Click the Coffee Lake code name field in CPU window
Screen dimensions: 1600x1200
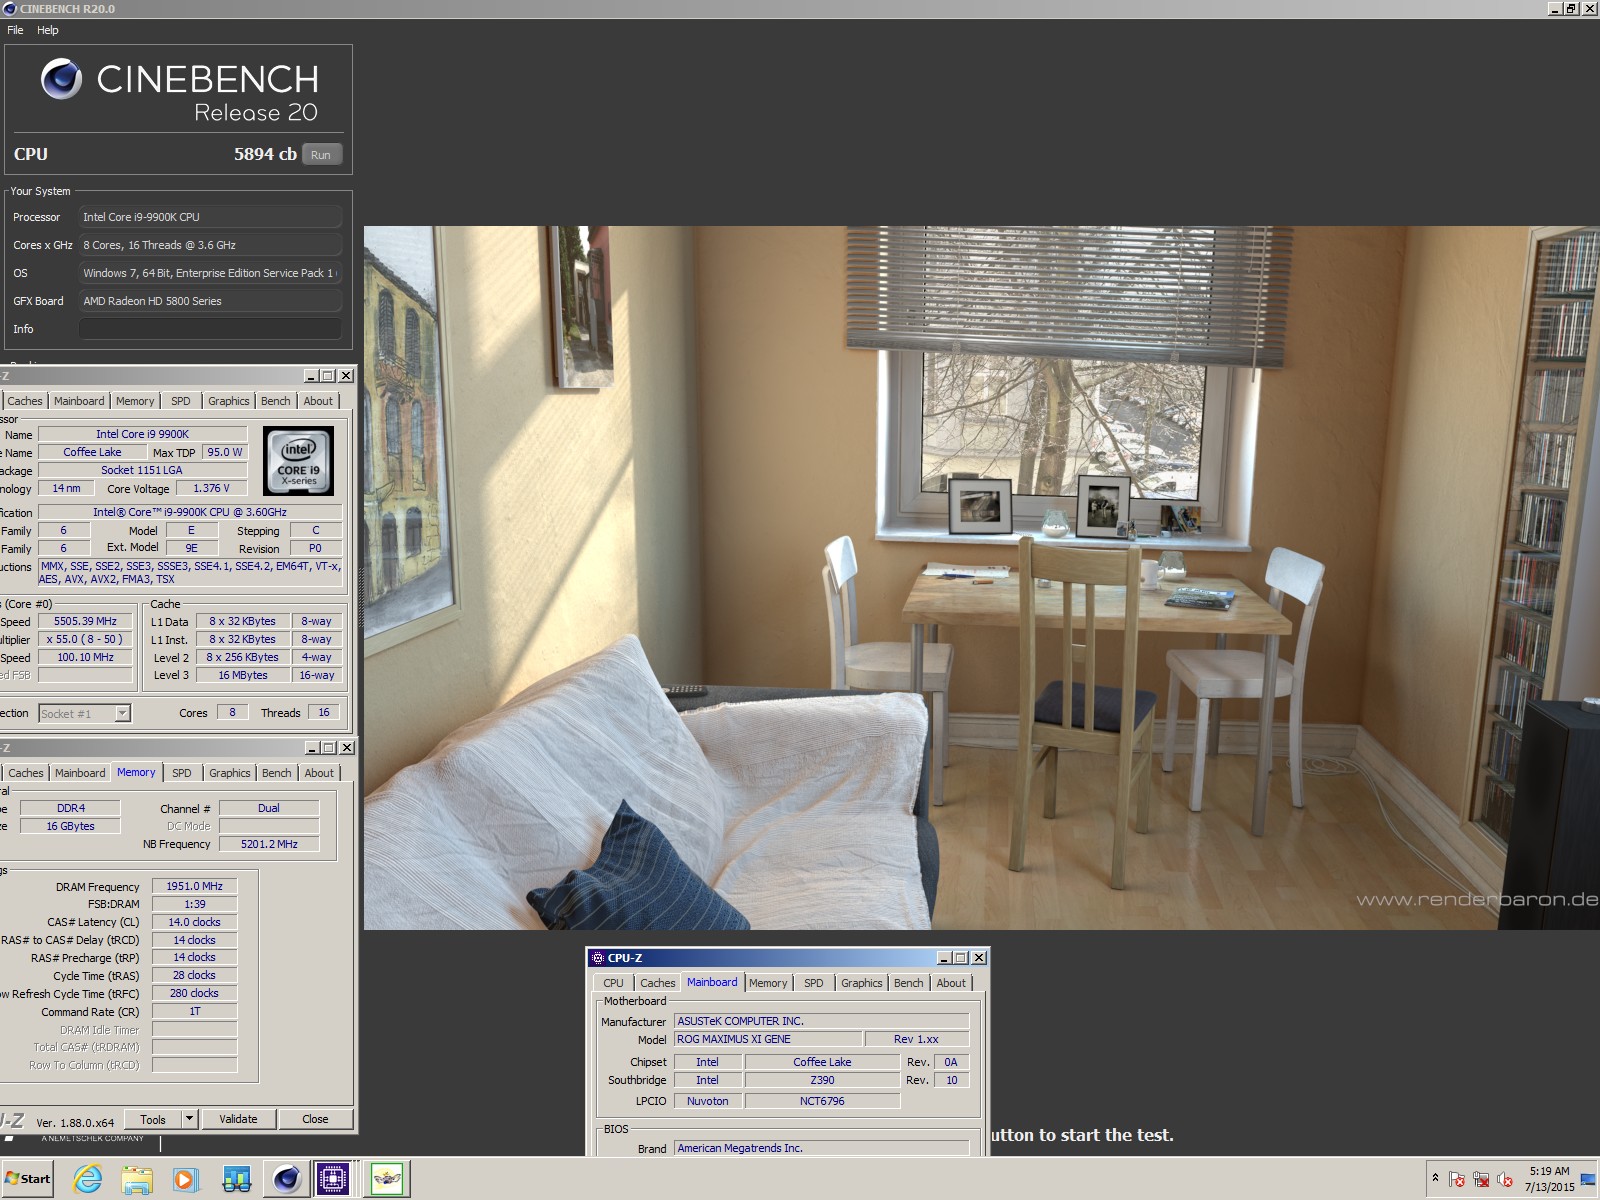[92, 453]
